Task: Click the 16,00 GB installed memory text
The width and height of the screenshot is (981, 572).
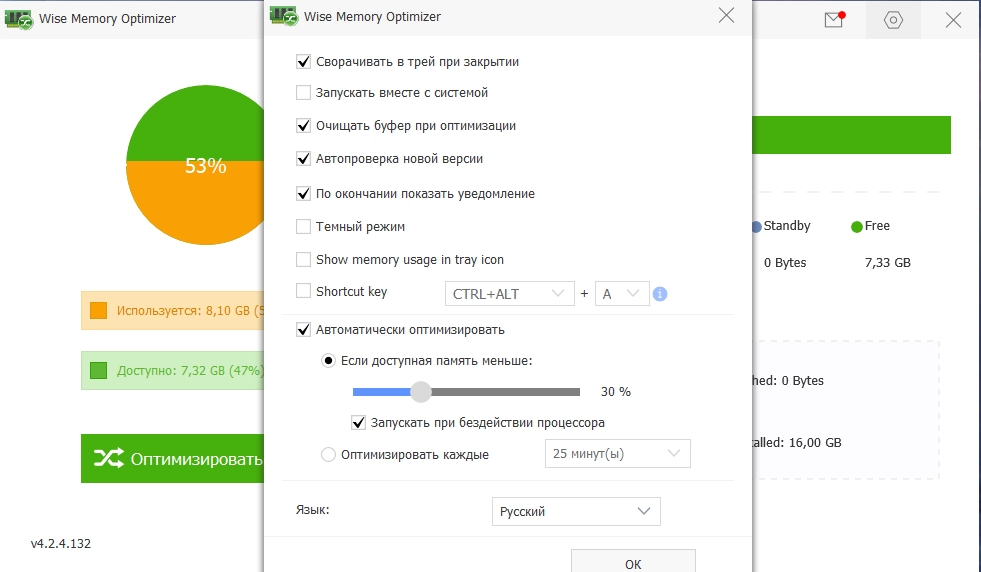Action: (x=815, y=442)
